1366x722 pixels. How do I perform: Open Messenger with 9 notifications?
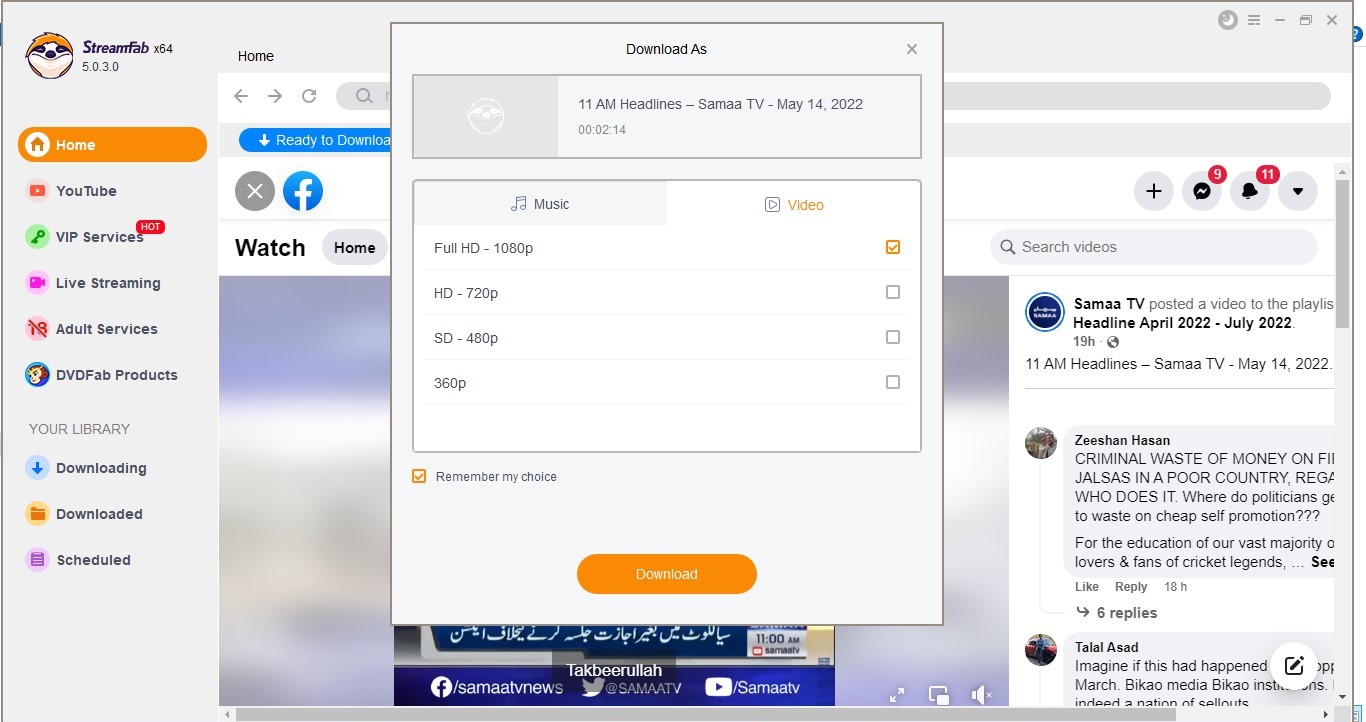pyautogui.click(x=1202, y=191)
